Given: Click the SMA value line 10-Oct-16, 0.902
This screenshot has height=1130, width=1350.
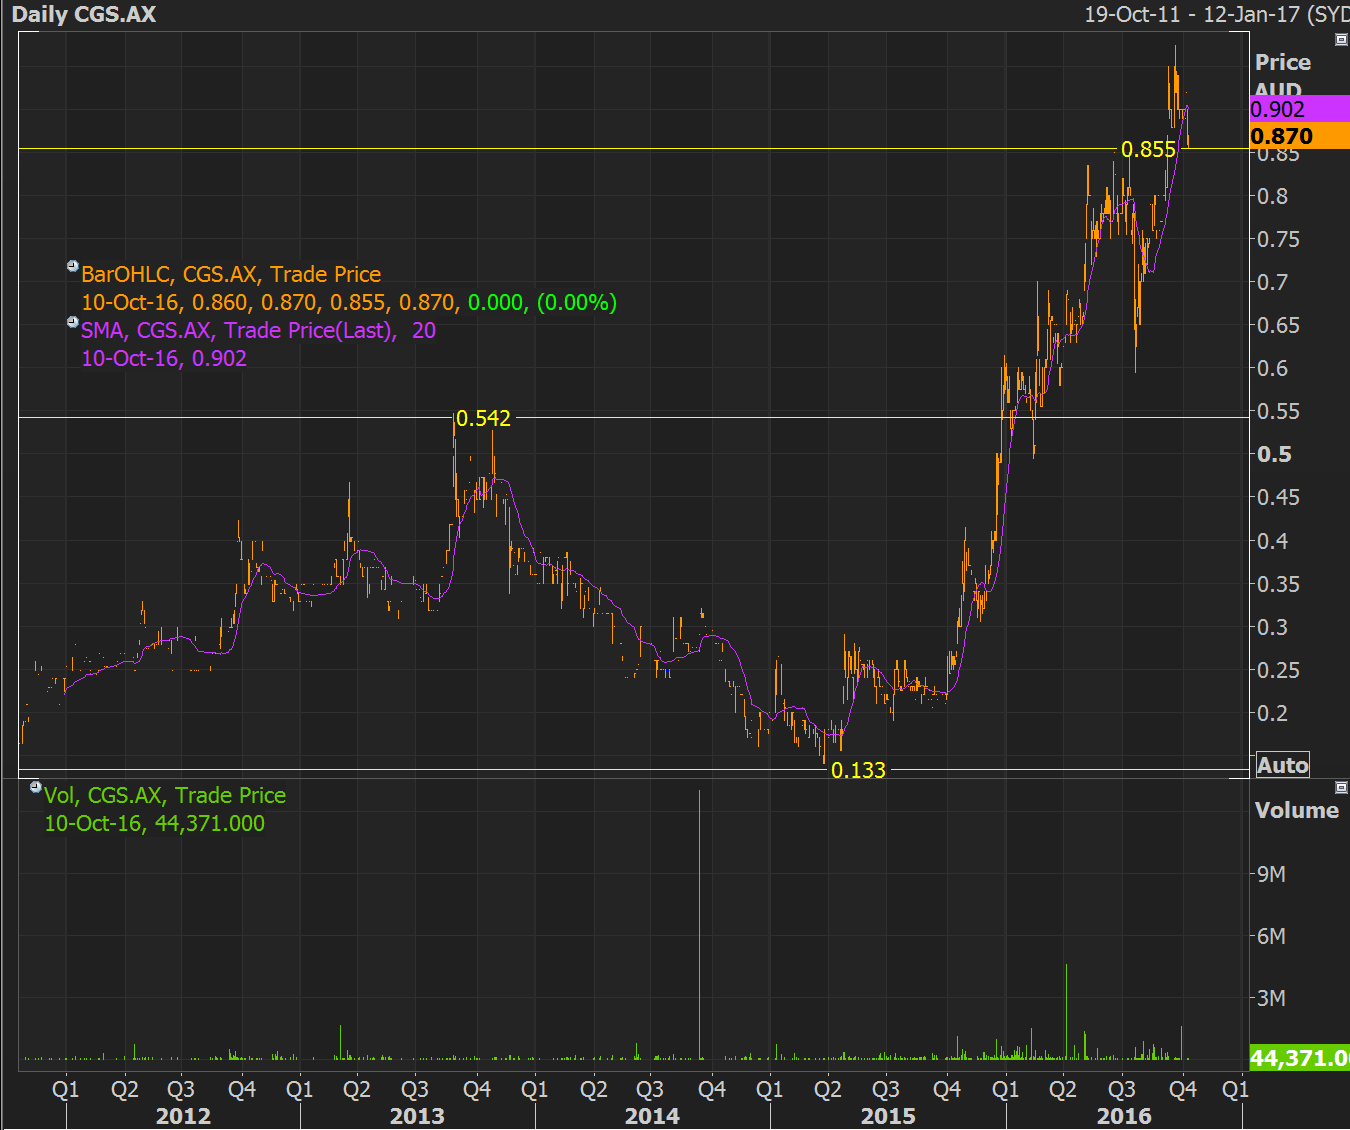Looking at the screenshot, I should click(x=164, y=358).
